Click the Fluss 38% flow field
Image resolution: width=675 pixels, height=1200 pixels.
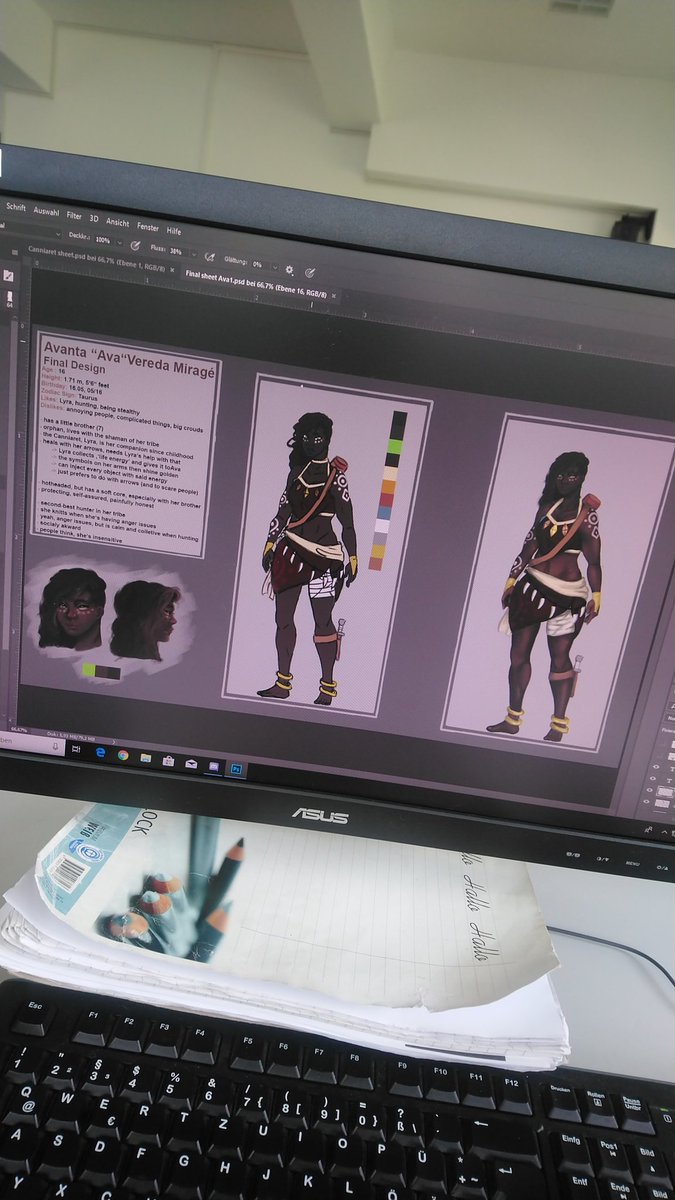pos(176,251)
